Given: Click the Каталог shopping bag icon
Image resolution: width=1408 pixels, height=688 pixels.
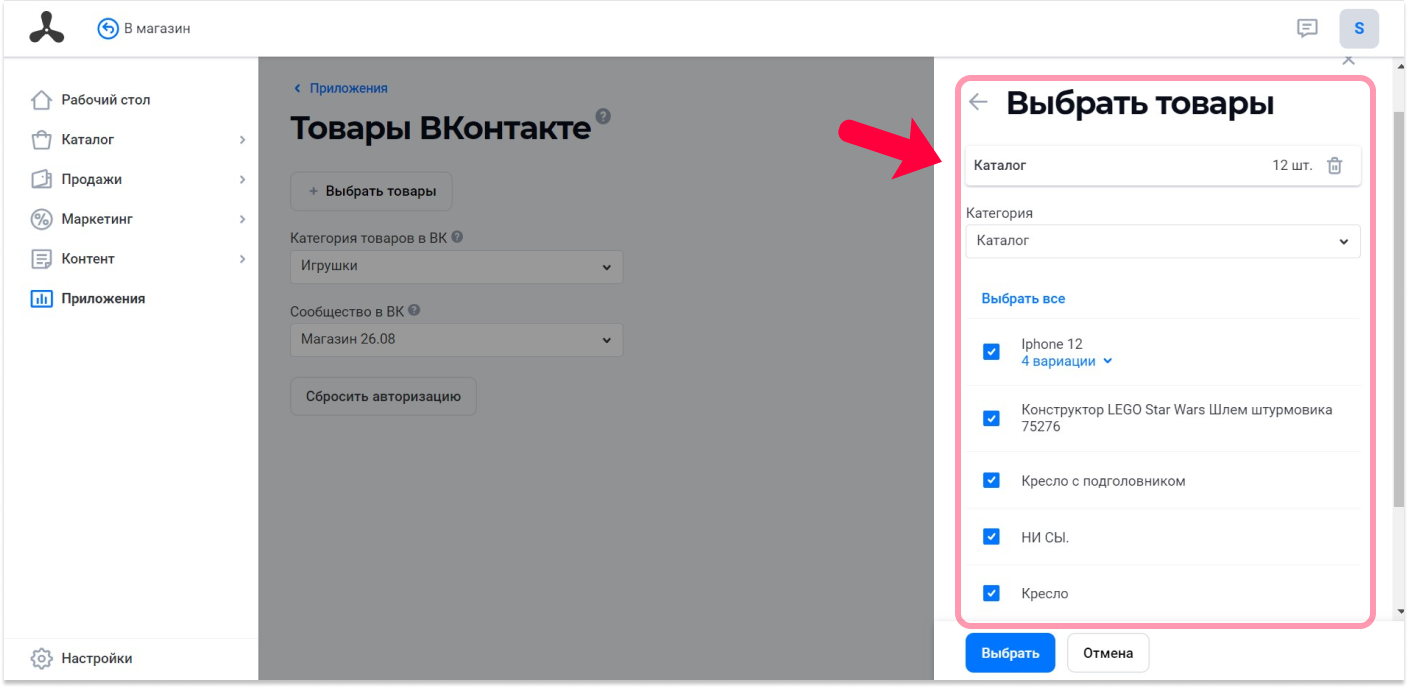Looking at the screenshot, I should click(x=41, y=140).
